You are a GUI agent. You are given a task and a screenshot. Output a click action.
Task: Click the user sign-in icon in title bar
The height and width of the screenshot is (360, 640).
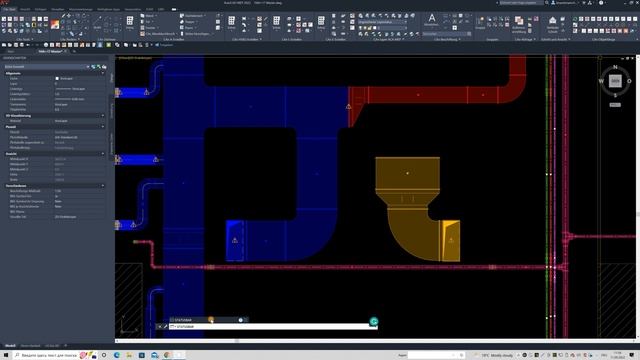click(553, 2)
